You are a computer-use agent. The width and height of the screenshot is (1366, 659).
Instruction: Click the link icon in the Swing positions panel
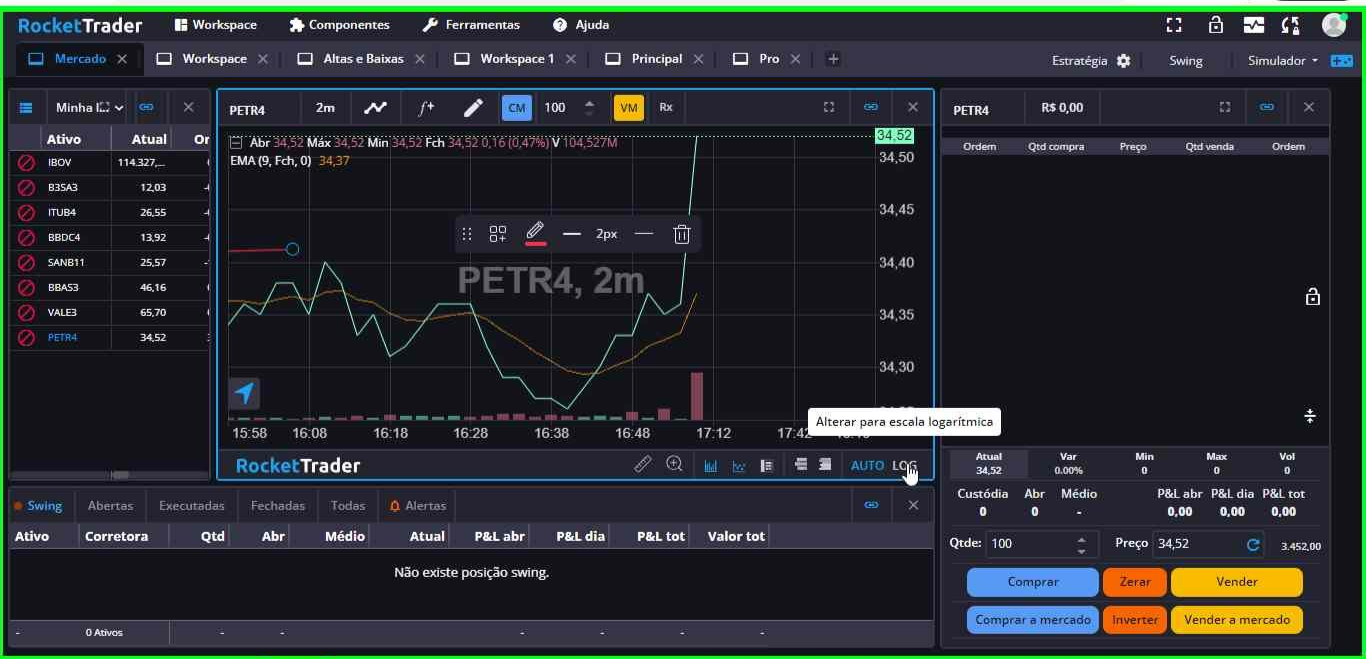(871, 505)
